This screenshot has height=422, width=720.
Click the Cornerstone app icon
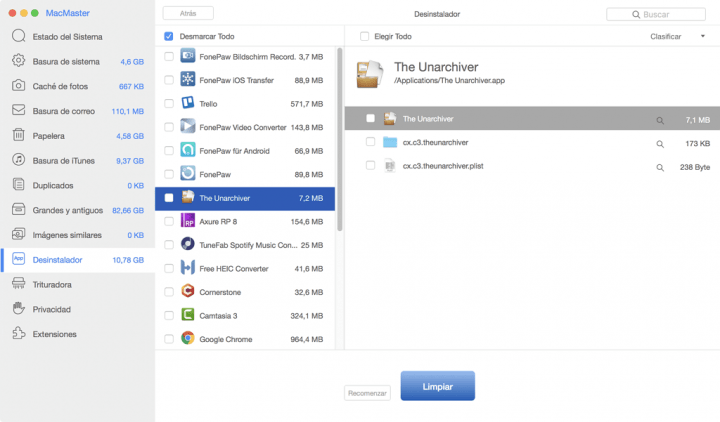(x=187, y=291)
